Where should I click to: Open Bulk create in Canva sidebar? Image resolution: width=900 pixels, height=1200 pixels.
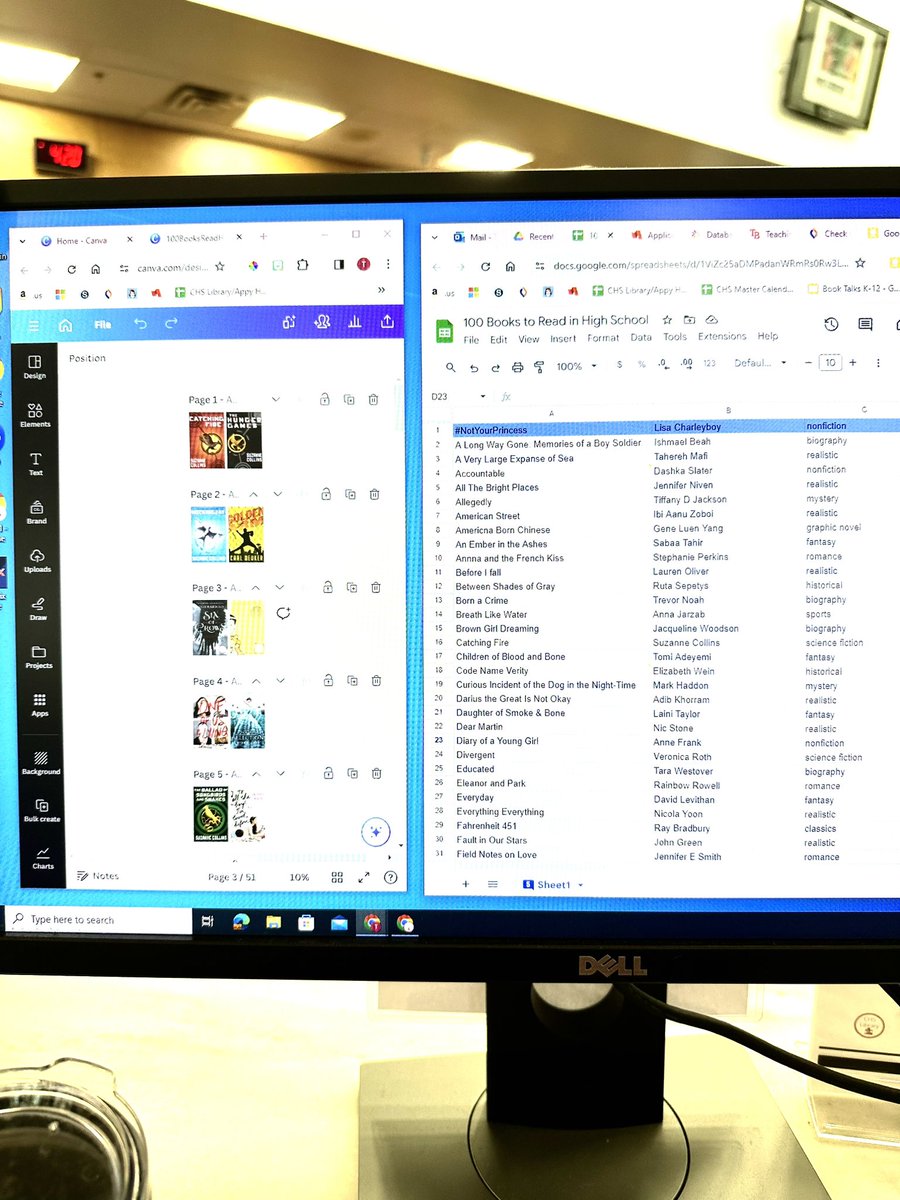(x=42, y=810)
